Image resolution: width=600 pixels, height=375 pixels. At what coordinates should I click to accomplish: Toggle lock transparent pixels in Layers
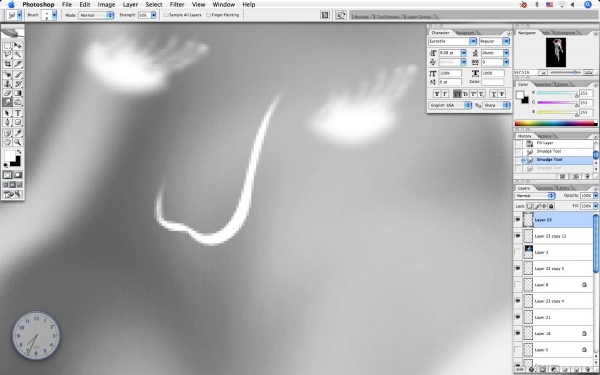(530, 206)
